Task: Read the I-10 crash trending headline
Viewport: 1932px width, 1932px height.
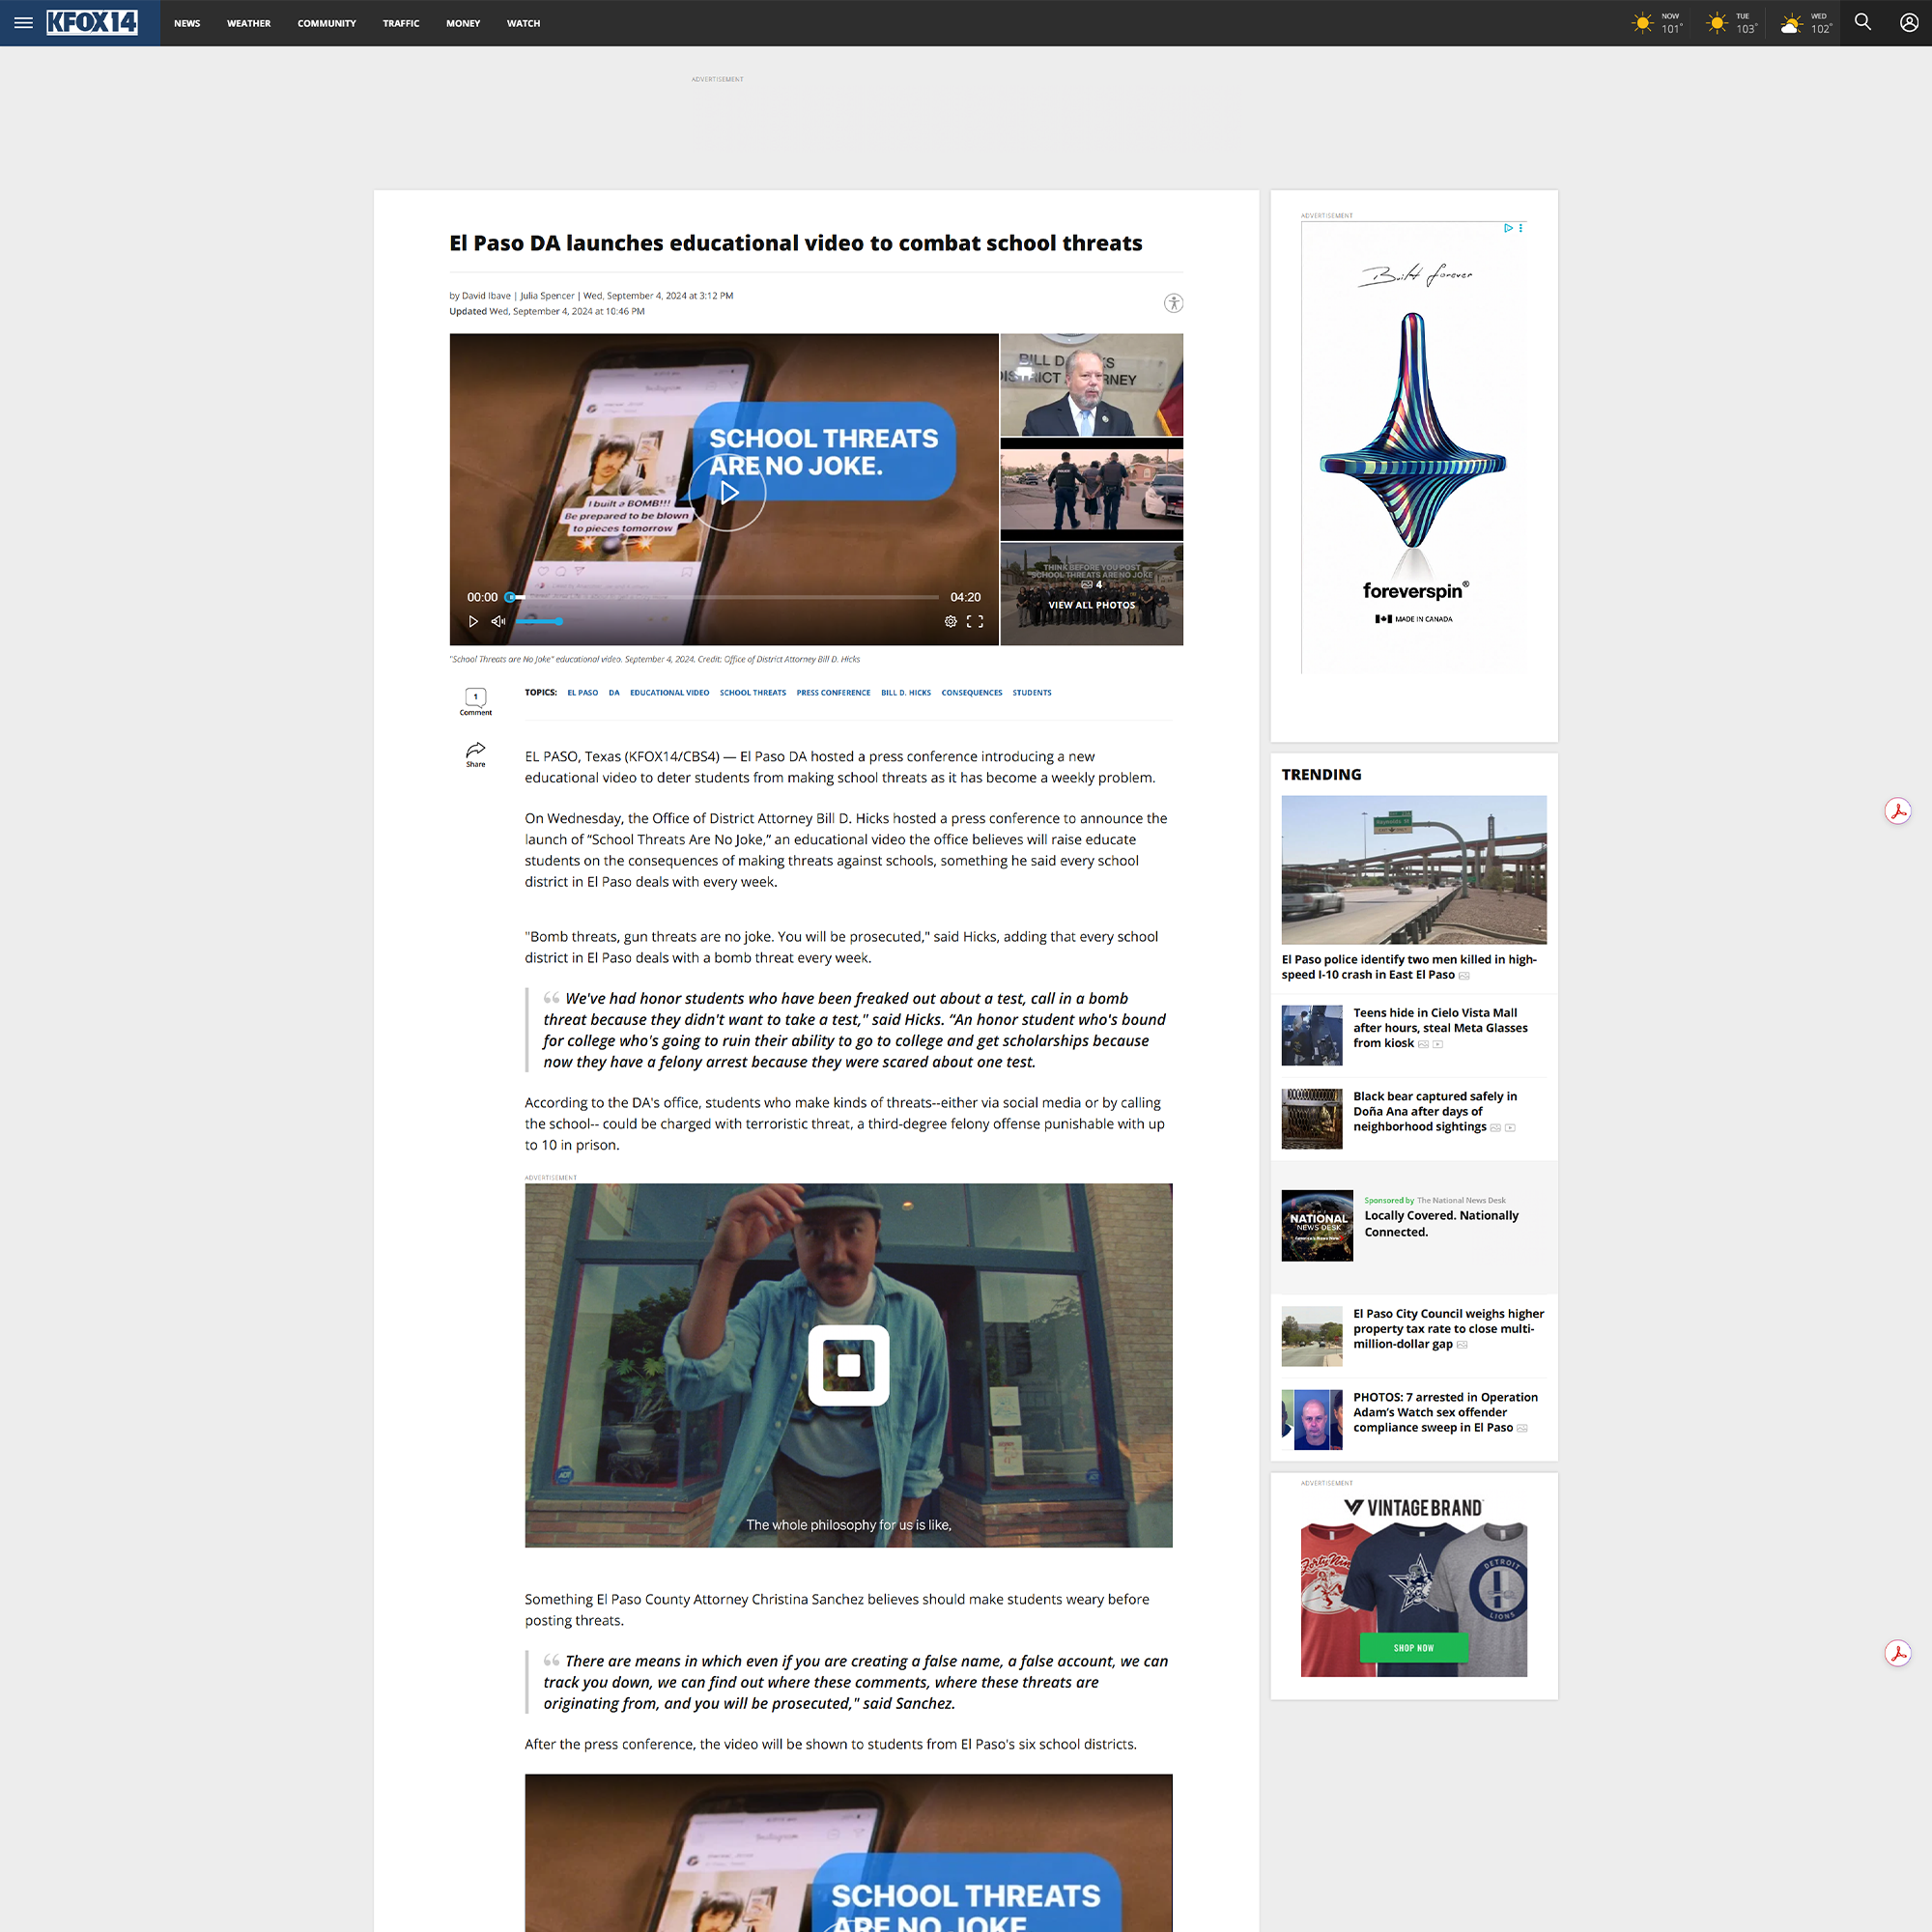Action: (1408, 967)
